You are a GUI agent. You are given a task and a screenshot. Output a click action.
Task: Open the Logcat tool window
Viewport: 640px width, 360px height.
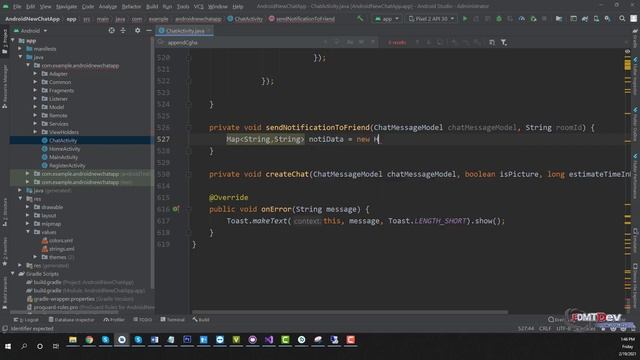point(26,320)
